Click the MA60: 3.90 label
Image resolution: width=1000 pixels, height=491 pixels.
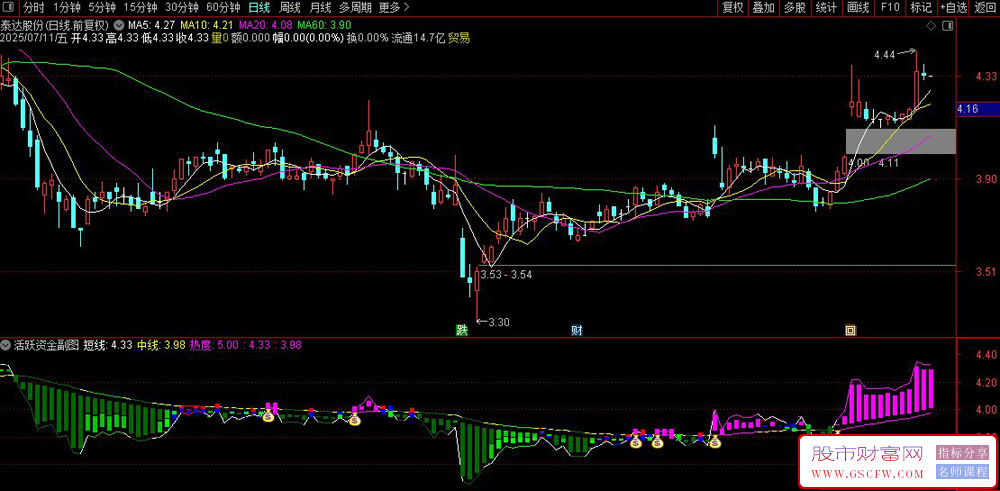(x=324, y=26)
